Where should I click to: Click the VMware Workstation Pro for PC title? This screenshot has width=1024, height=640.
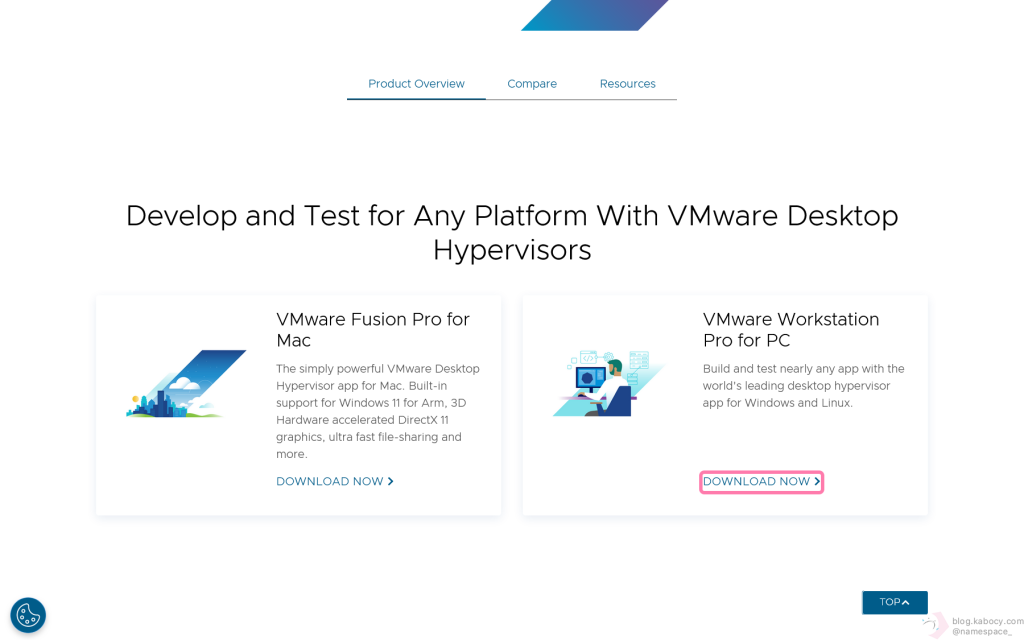pyautogui.click(x=790, y=330)
